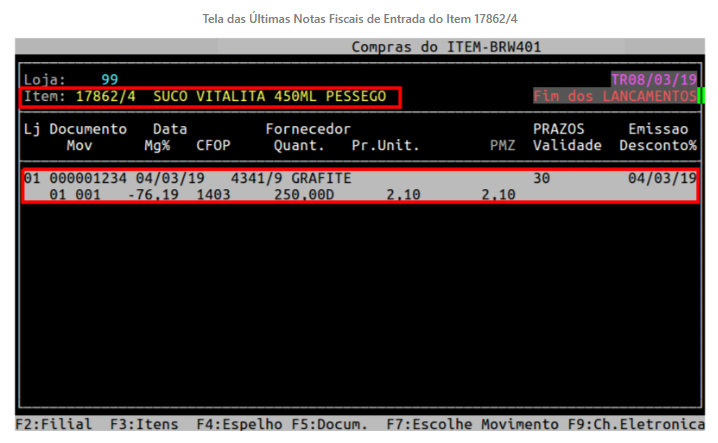
Task: Click the PMZ column header
Action: [502, 146]
